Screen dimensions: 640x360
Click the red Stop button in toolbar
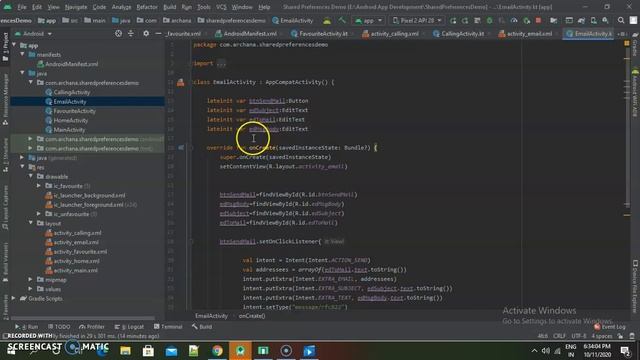coord(538,20)
